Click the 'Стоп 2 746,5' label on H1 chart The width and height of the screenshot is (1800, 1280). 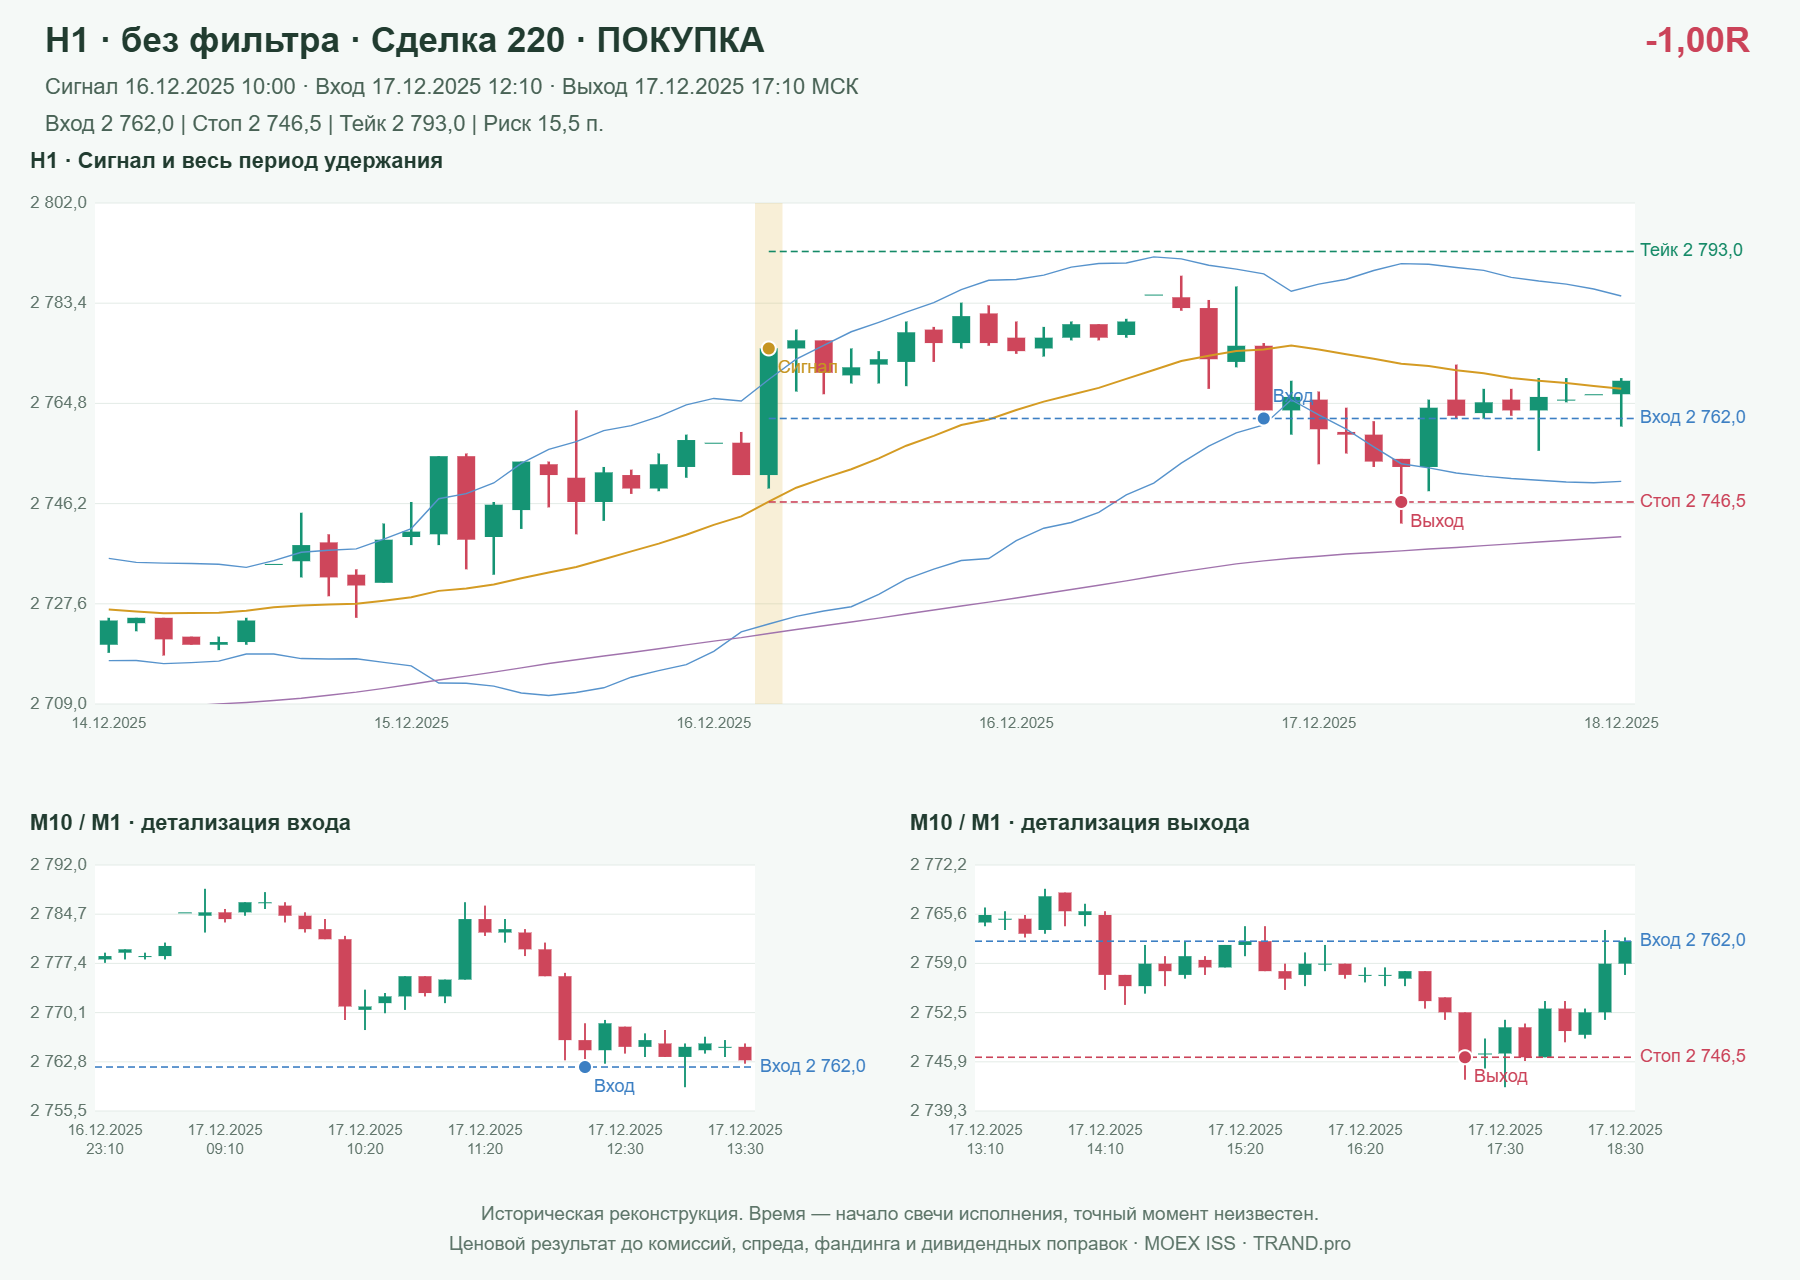click(1693, 501)
